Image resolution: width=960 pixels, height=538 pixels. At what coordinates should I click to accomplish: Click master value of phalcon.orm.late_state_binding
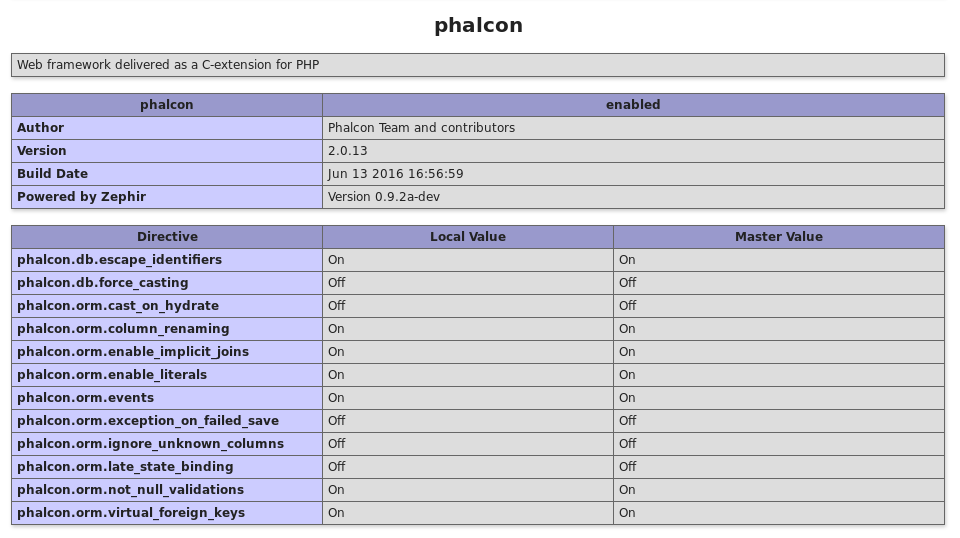coord(627,467)
